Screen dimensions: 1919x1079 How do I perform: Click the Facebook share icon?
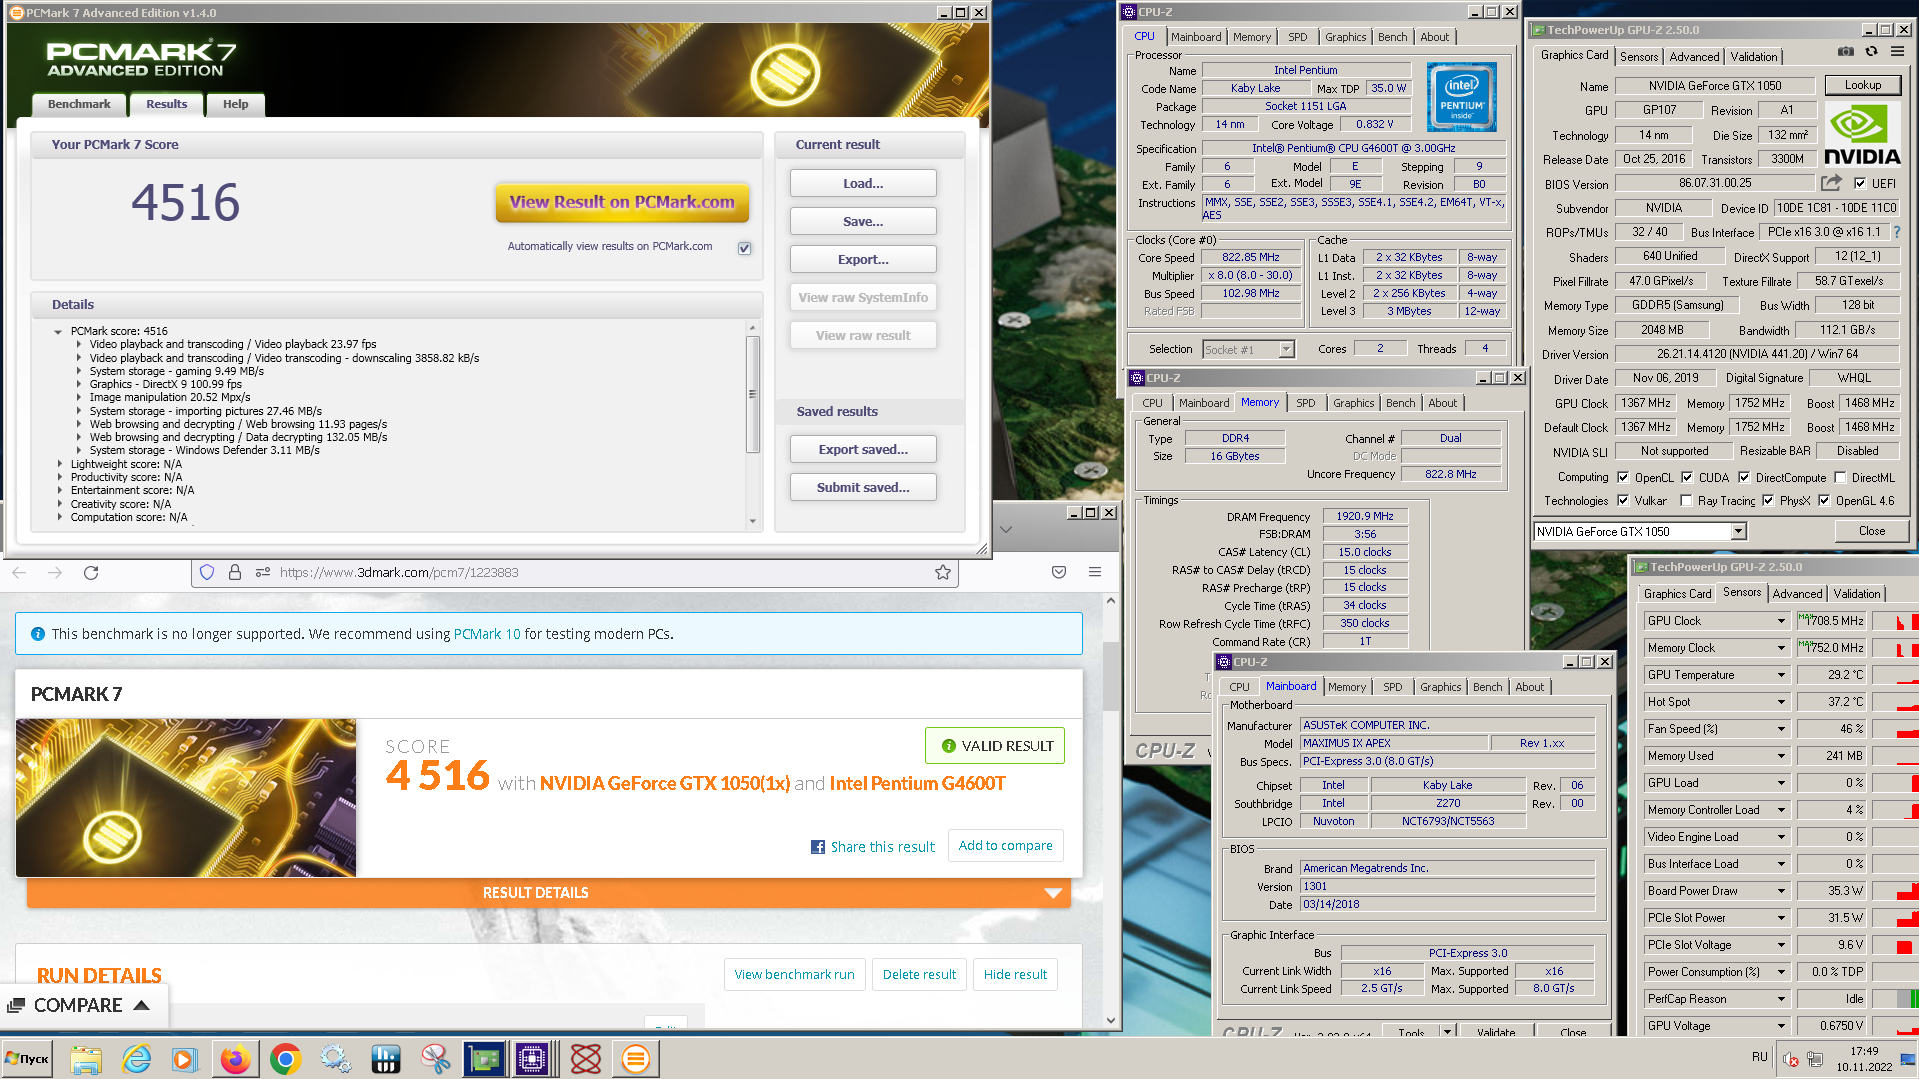[x=818, y=847]
